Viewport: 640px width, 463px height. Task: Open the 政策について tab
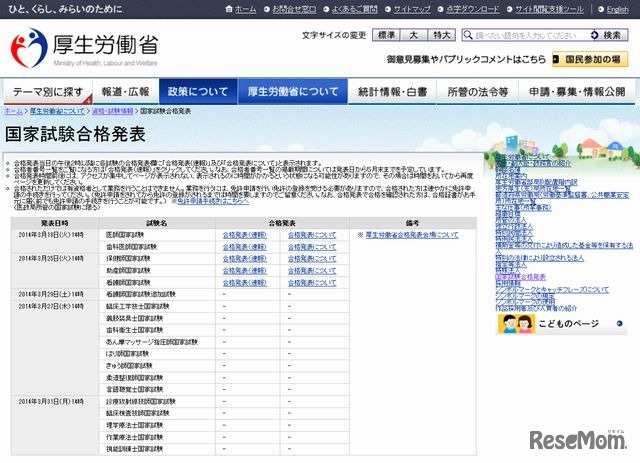pyautogui.click(x=198, y=92)
